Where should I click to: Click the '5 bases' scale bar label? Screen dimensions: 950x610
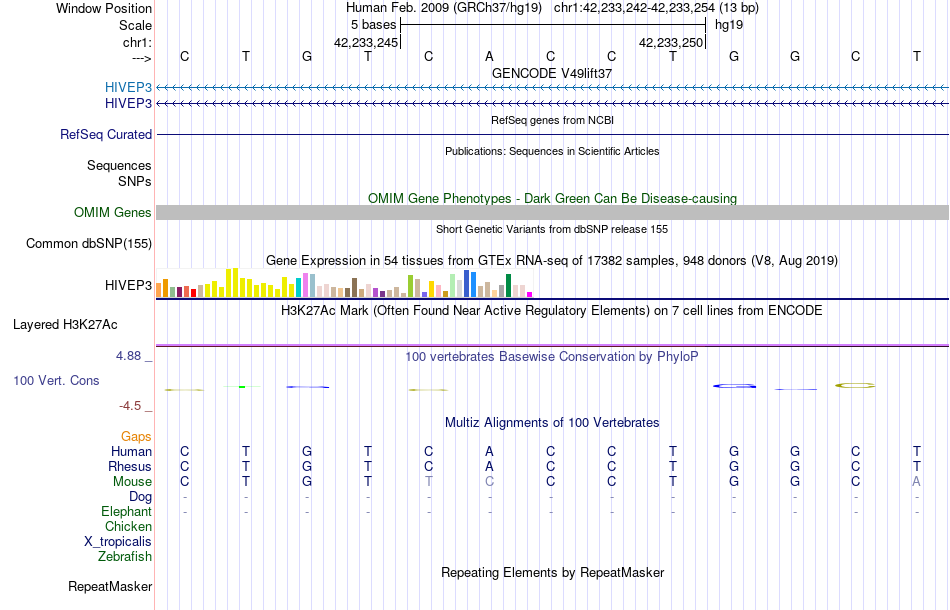tap(373, 25)
